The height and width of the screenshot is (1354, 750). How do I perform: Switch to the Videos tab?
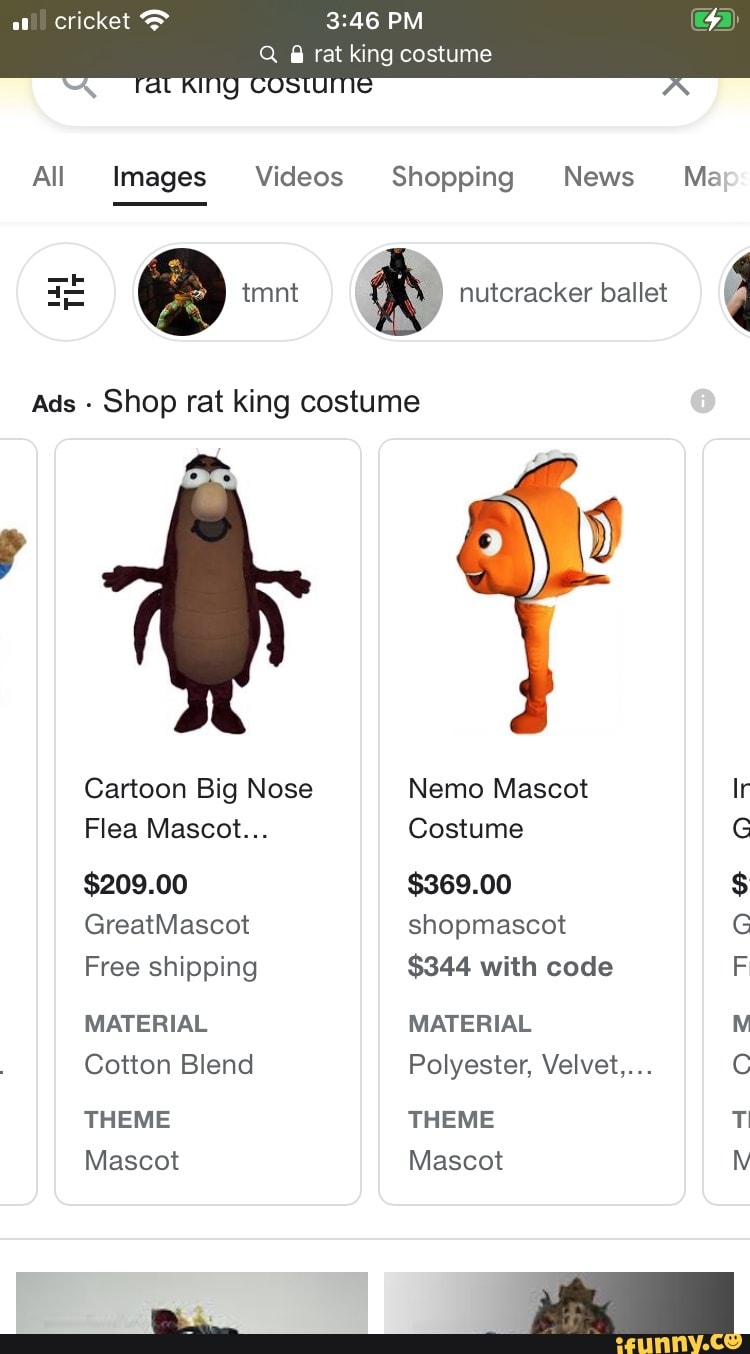[298, 177]
